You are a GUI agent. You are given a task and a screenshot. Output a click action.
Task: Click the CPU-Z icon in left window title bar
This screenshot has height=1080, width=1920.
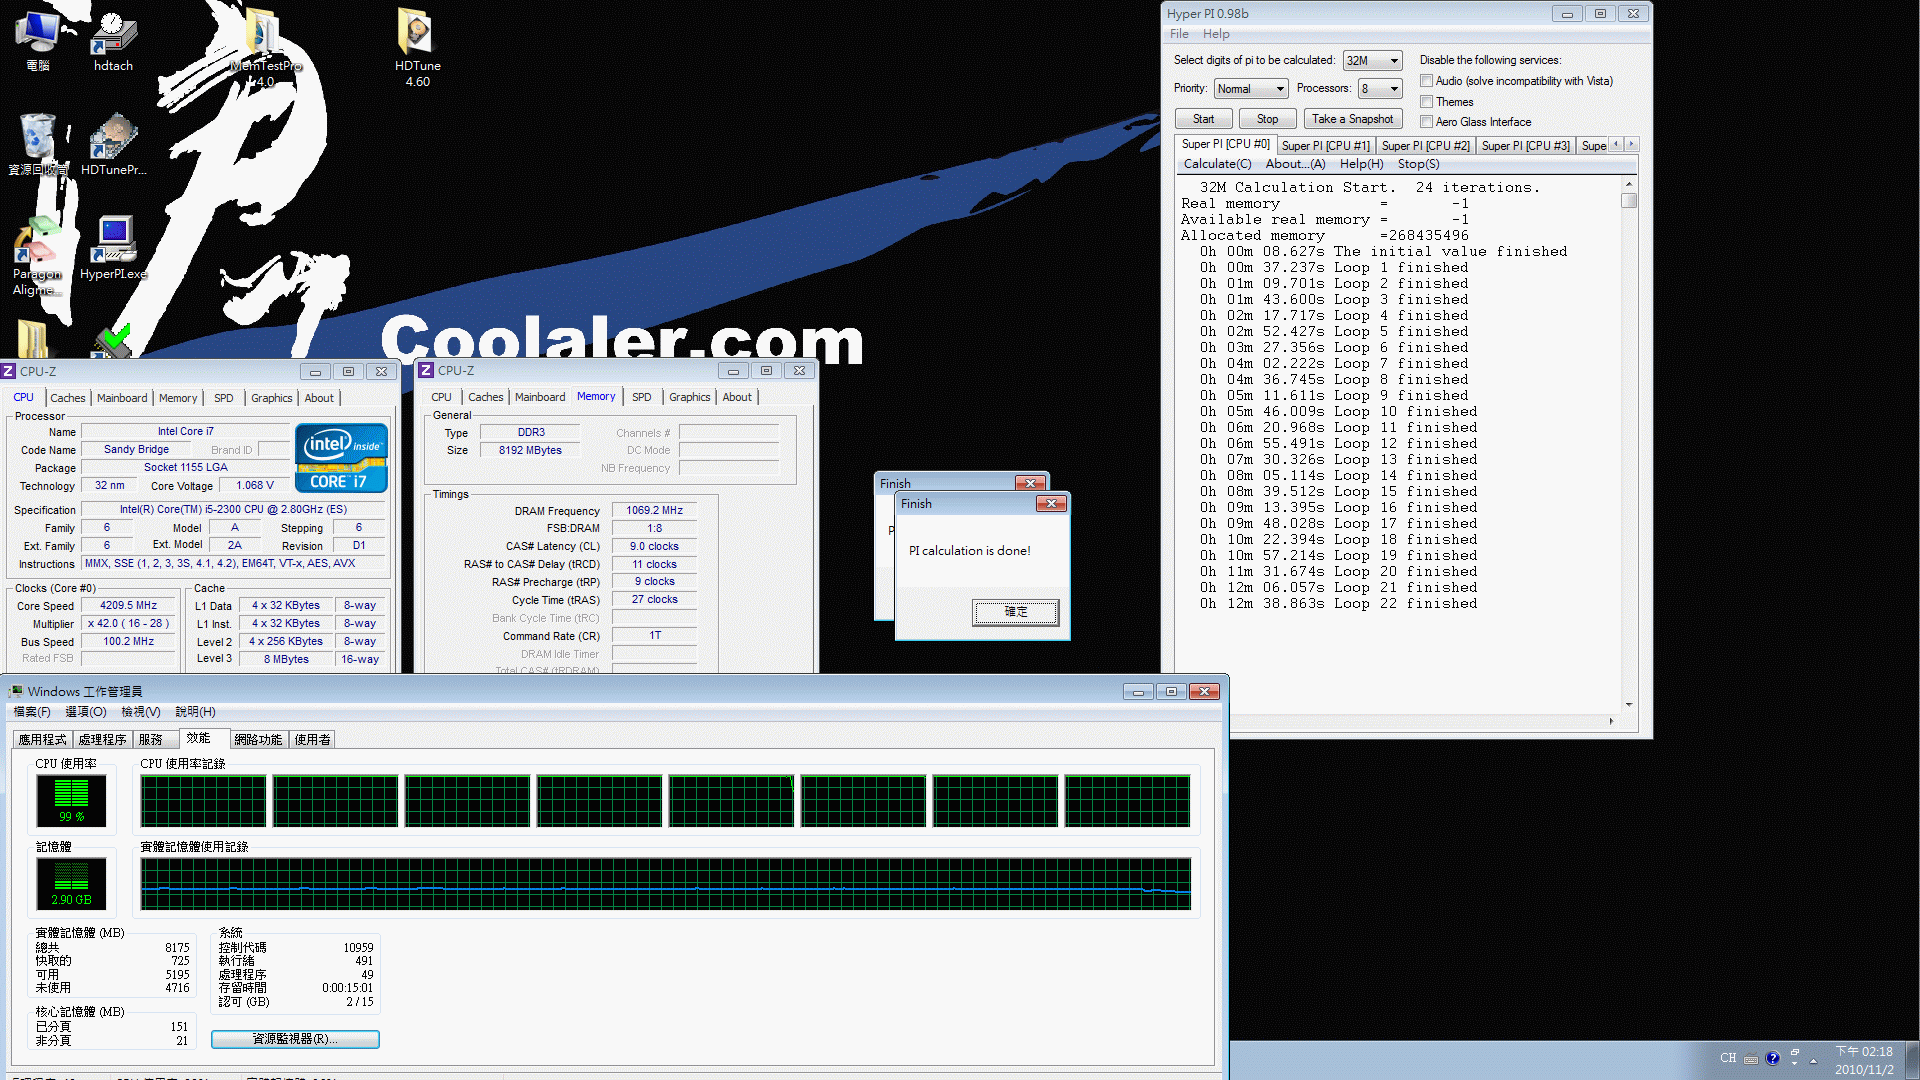pyautogui.click(x=9, y=371)
